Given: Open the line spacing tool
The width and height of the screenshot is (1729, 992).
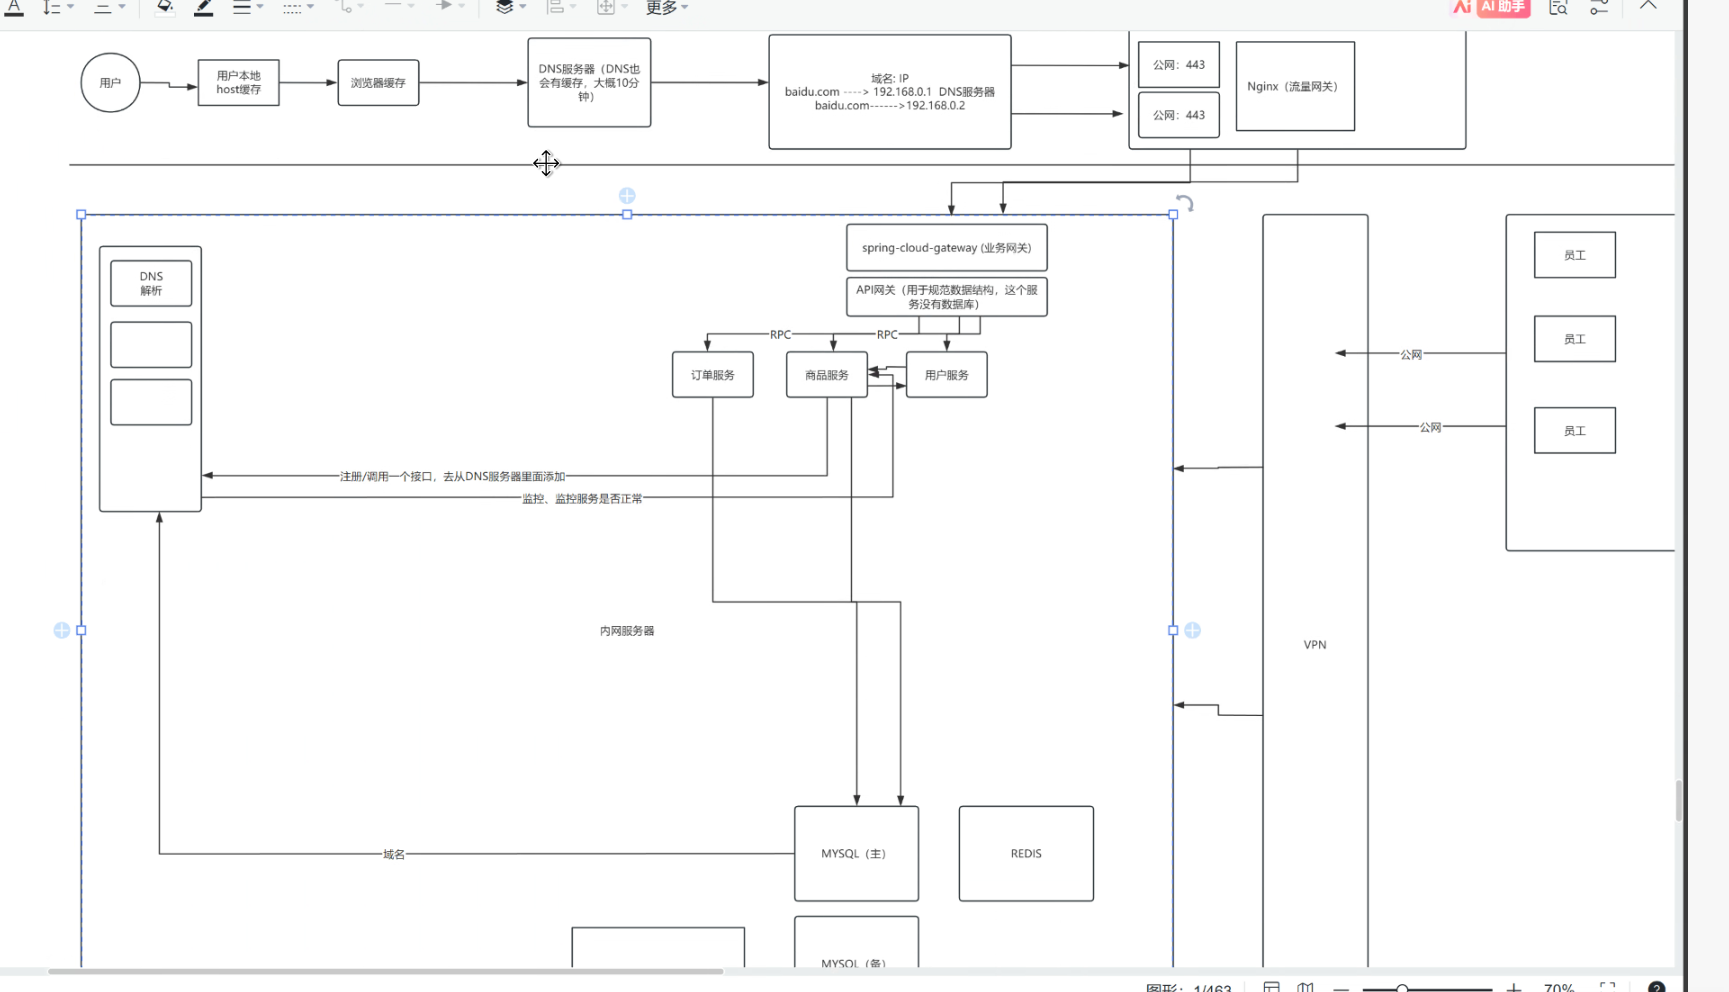Looking at the screenshot, I should [51, 7].
